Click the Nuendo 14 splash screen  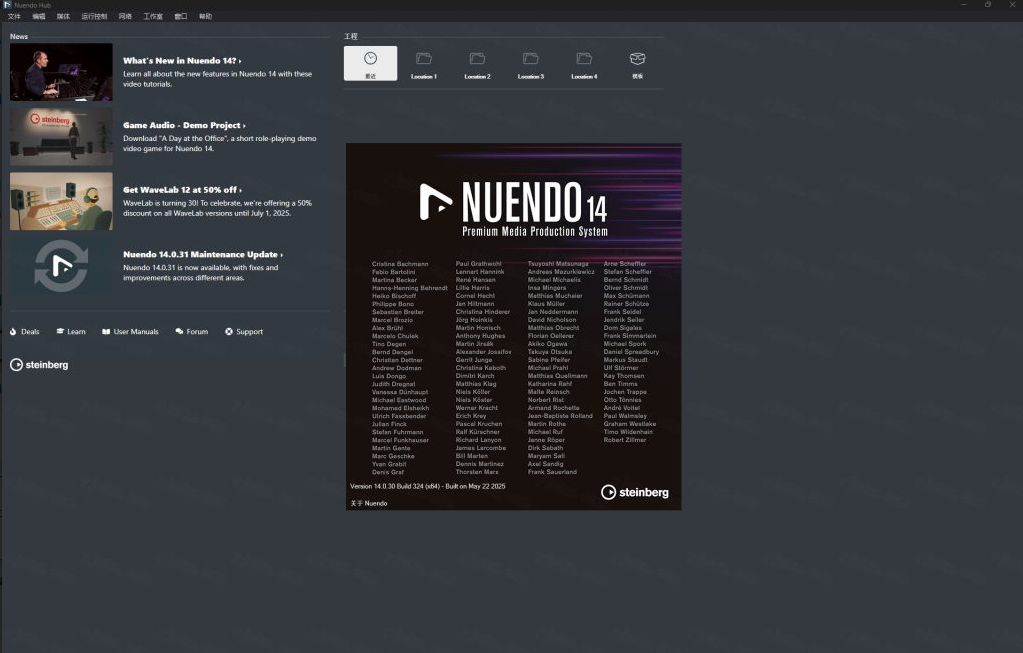pos(513,326)
